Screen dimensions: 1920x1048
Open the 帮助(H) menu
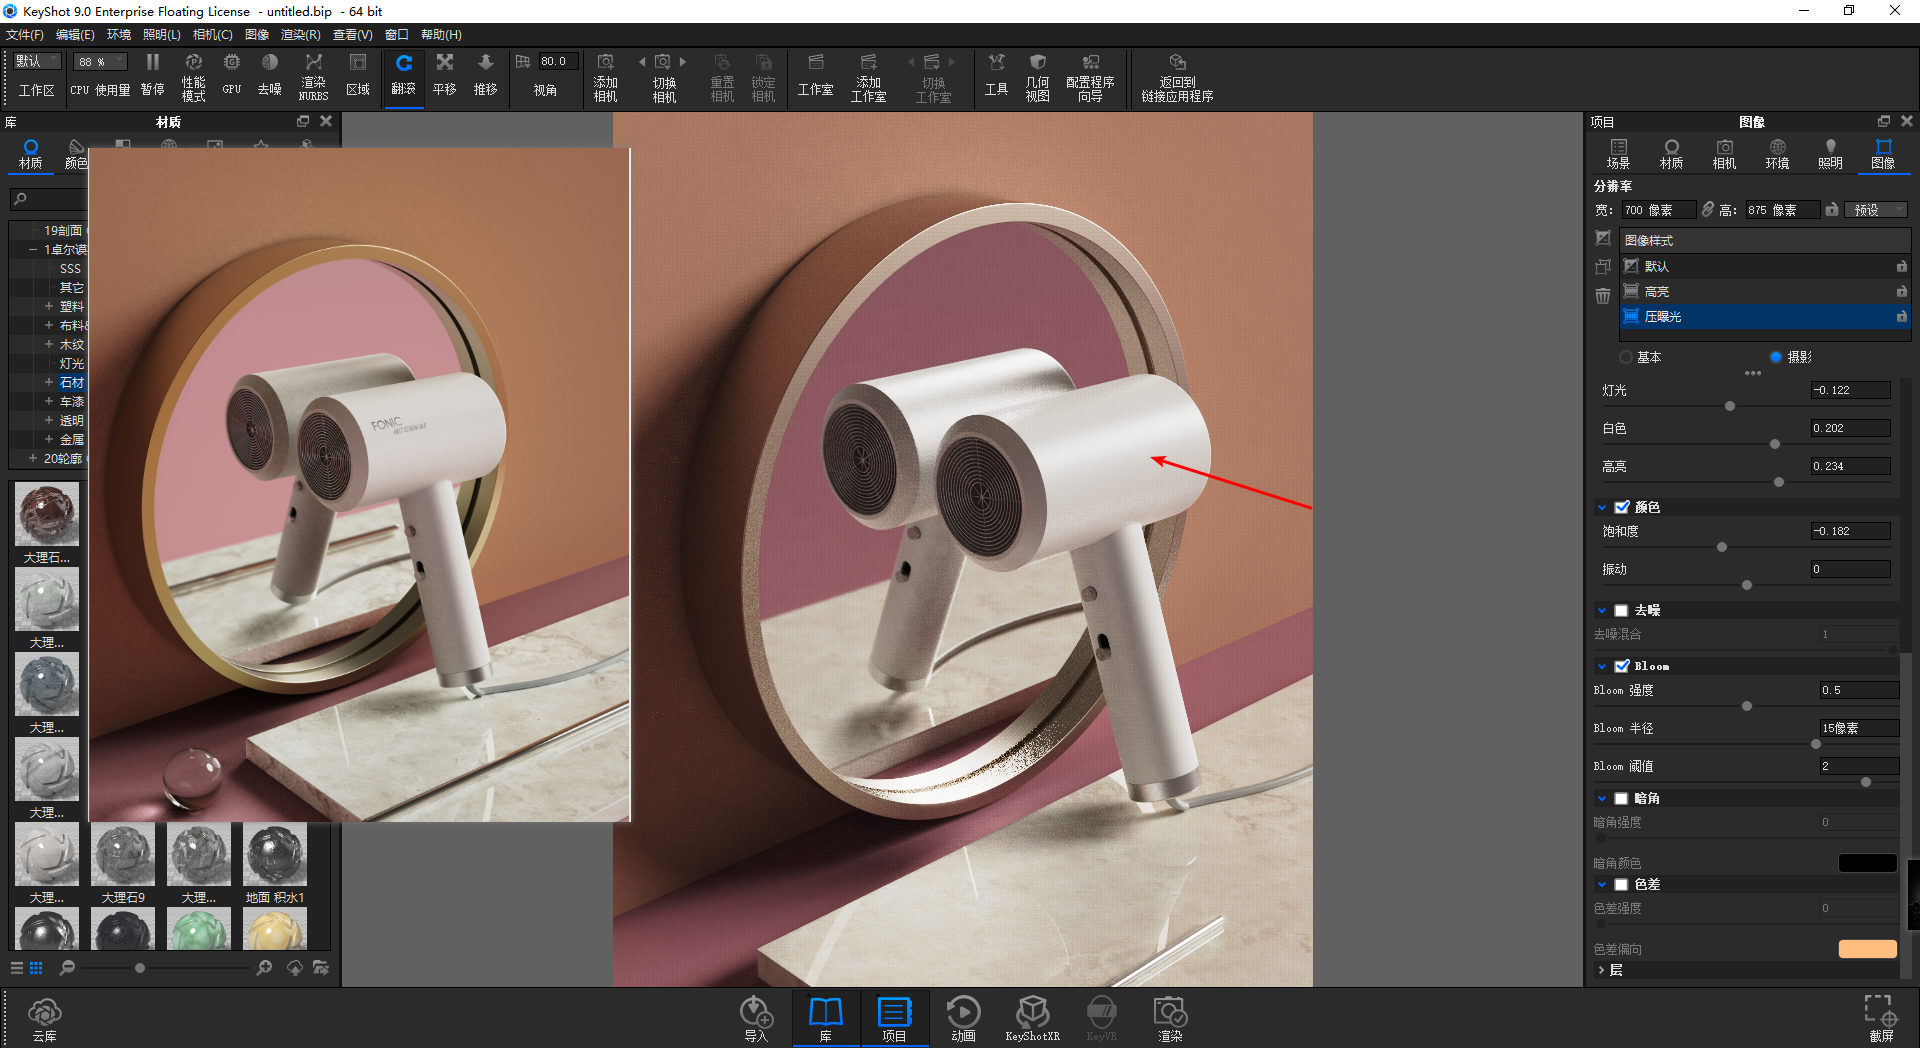coord(441,35)
